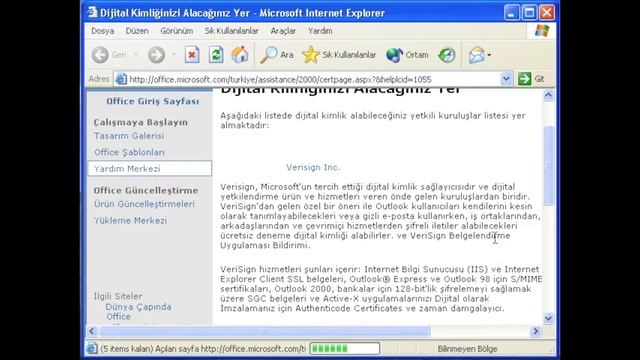Select Yardım Merkezi sidebar item

point(149,169)
